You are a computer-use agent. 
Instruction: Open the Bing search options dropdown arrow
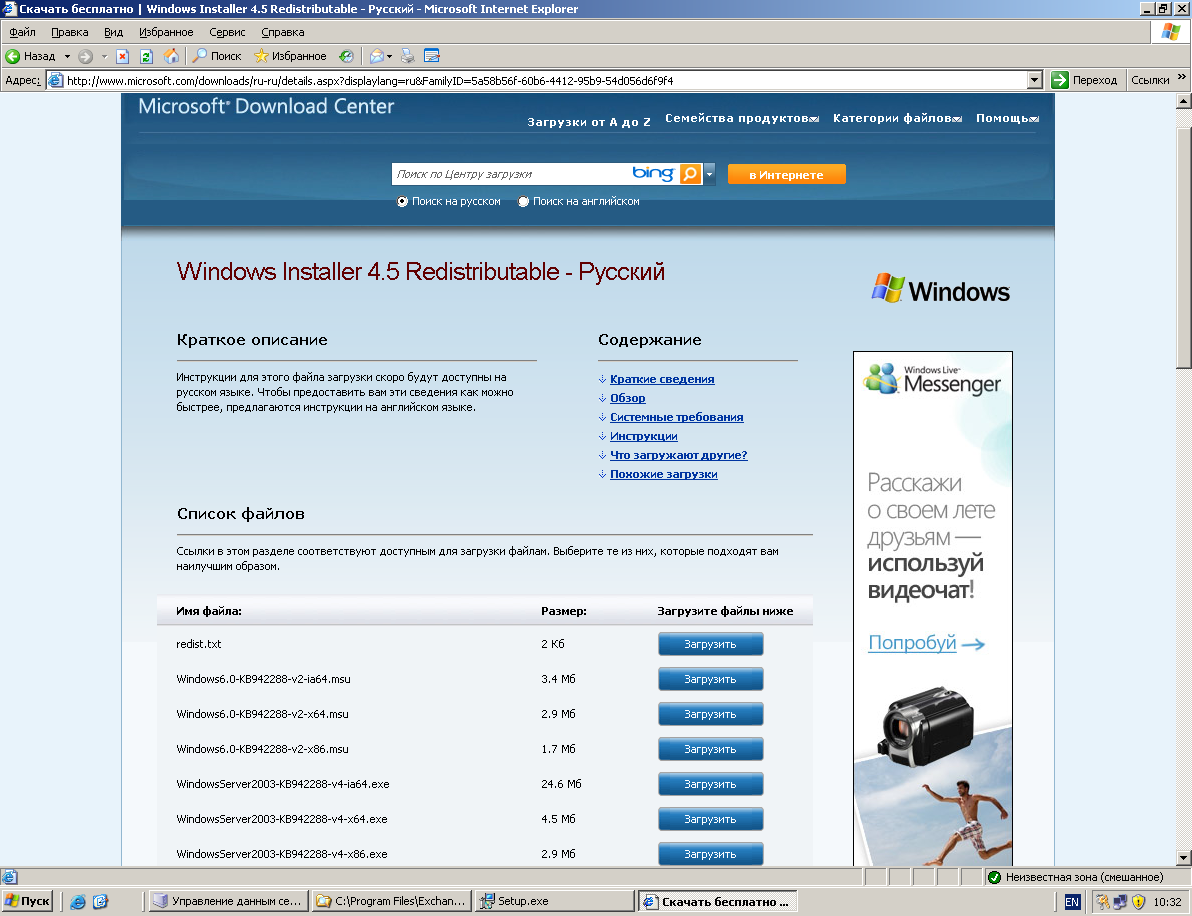pos(709,174)
